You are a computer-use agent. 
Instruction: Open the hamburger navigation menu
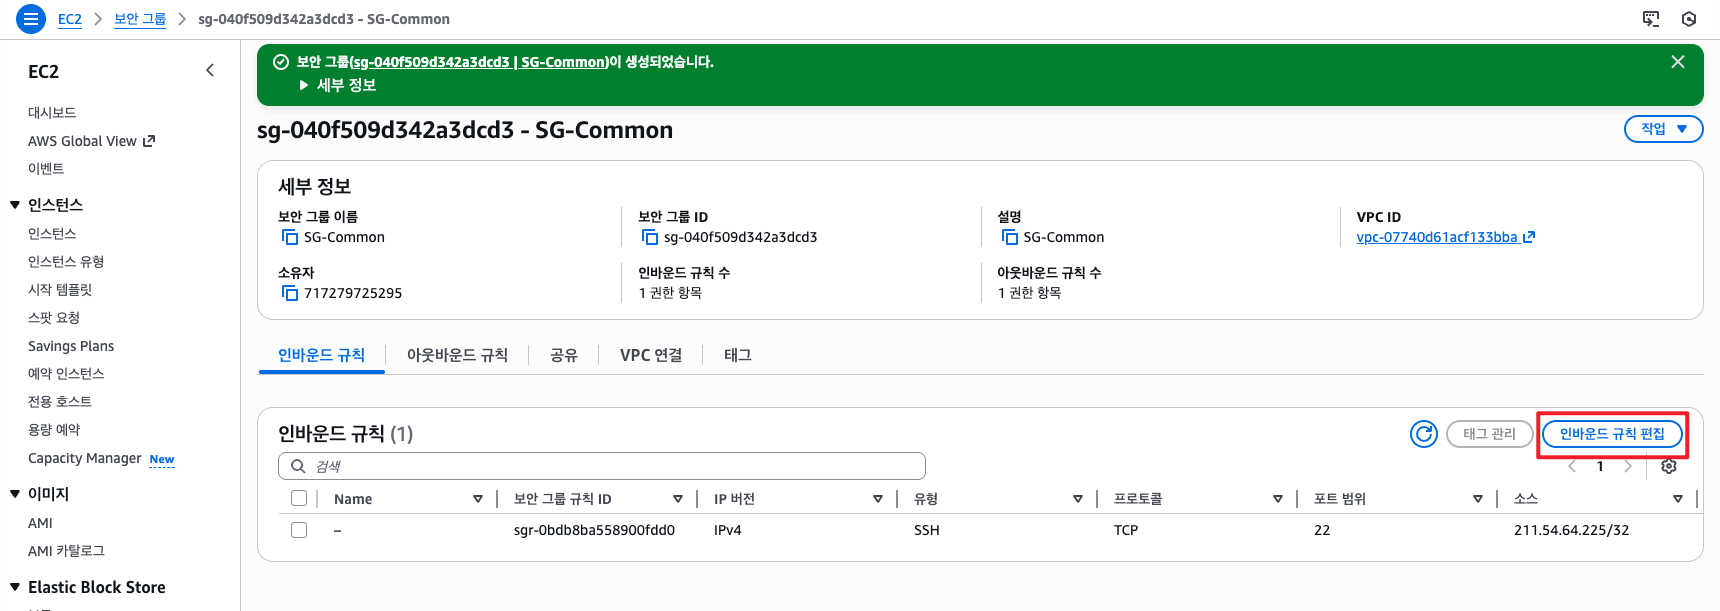pyautogui.click(x=31, y=19)
